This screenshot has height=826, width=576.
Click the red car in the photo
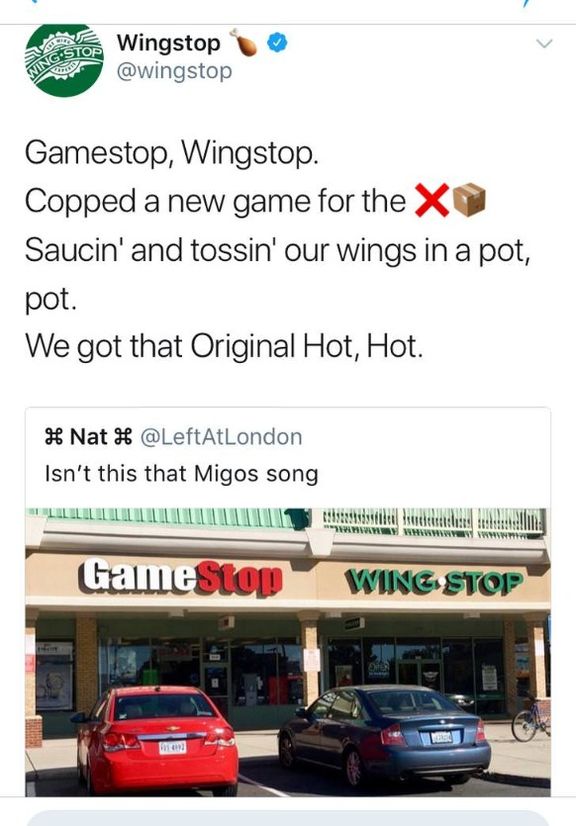click(156, 740)
